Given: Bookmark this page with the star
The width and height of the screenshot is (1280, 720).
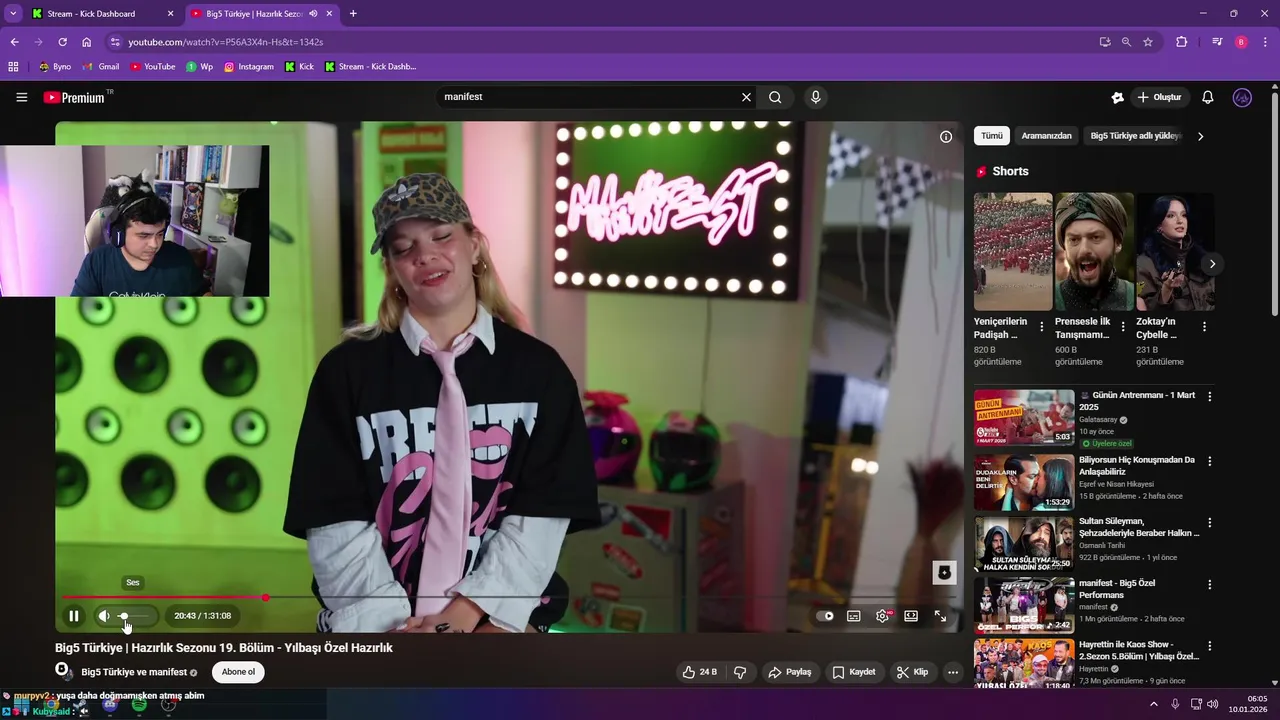Looking at the screenshot, I should click(1148, 42).
